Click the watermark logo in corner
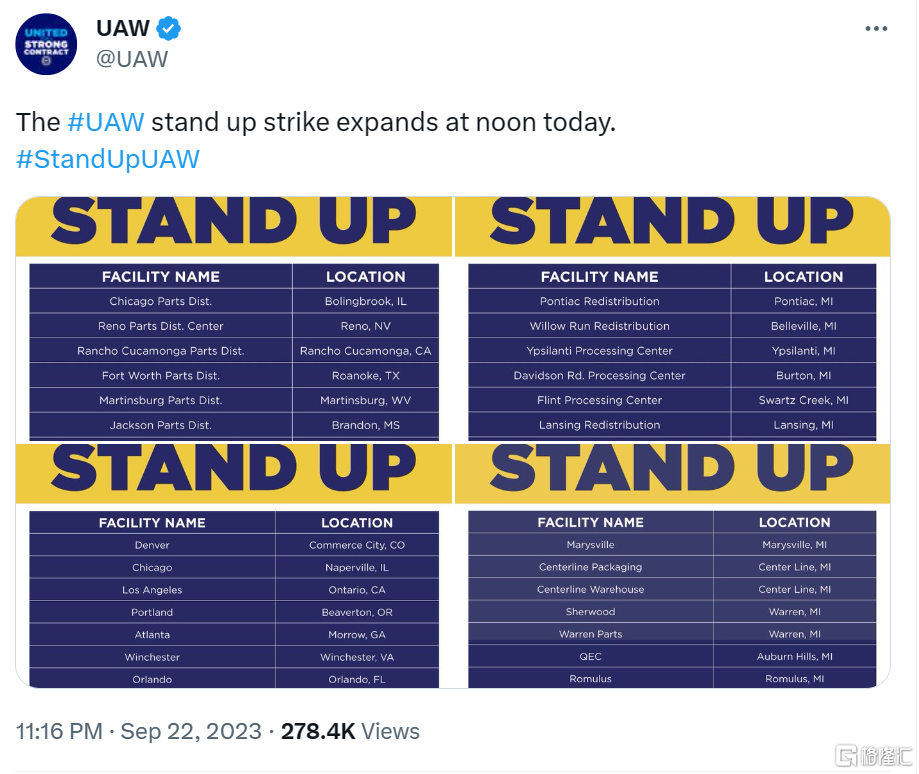Screen dimensions: 919x774 [873, 756]
